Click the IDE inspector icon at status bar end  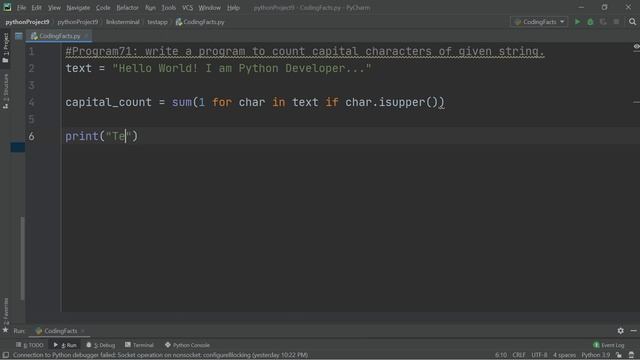pos(632,355)
